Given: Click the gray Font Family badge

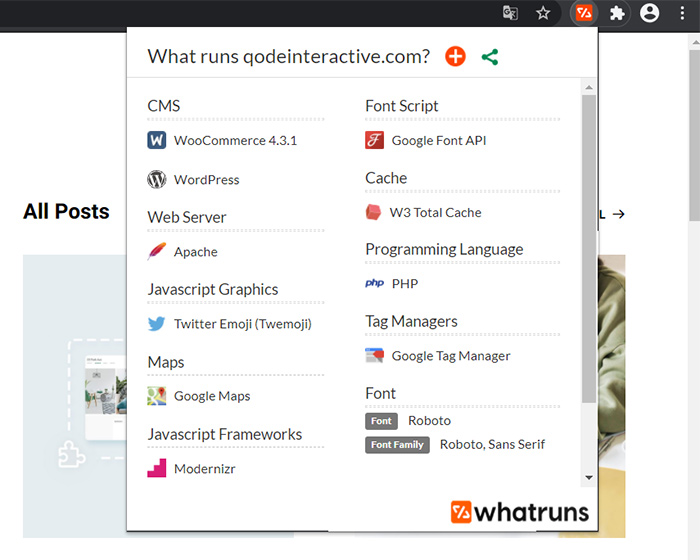Looking at the screenshot, I should 397,445.
